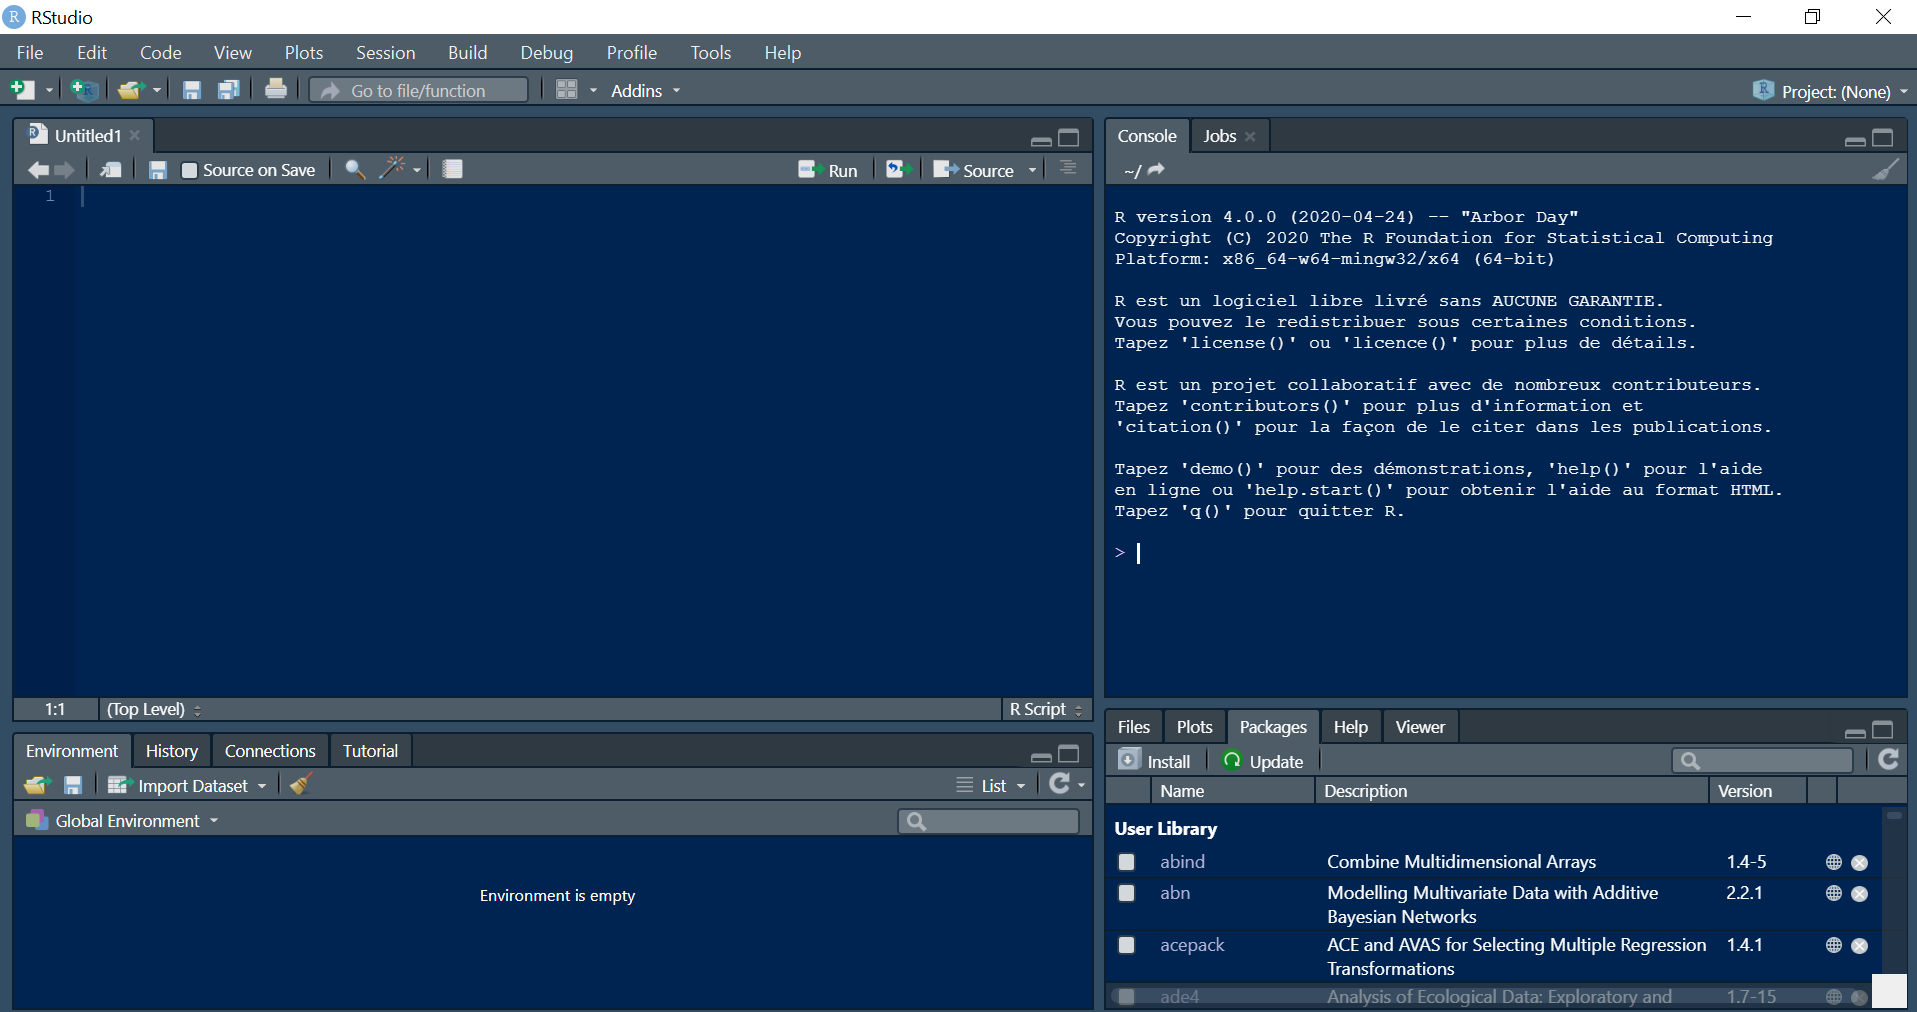Open the R Script language dropdown
This screenshot has height=1012, width=1917.
click(1045, 709)
